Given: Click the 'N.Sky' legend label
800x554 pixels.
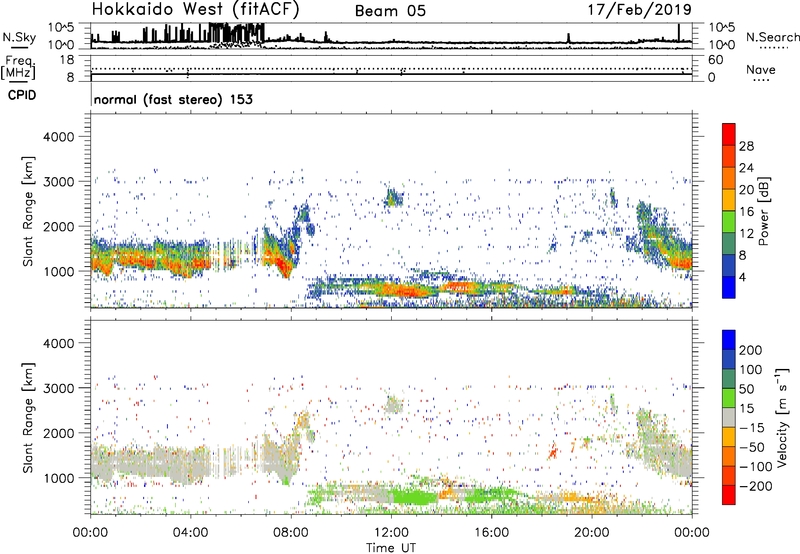Looking at the screenshot, I should click(19, 37).
